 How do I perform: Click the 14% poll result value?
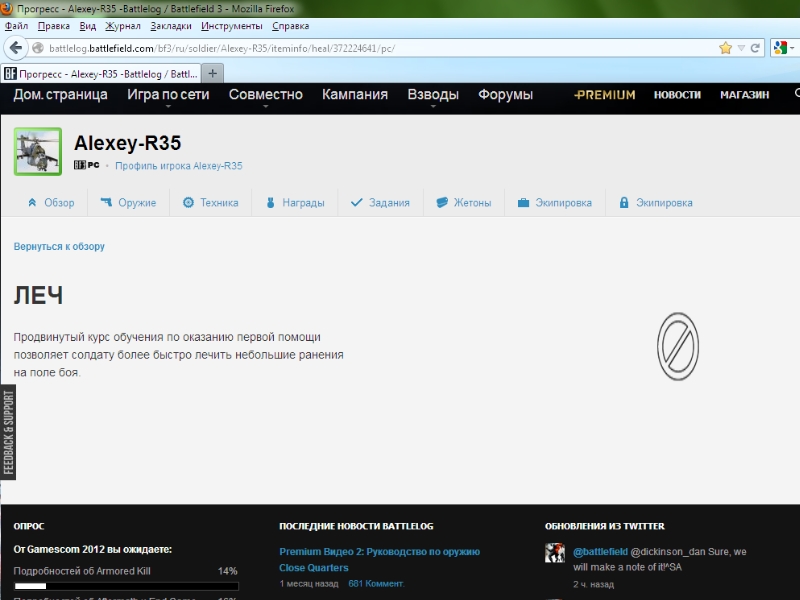[x=228, y=571]
